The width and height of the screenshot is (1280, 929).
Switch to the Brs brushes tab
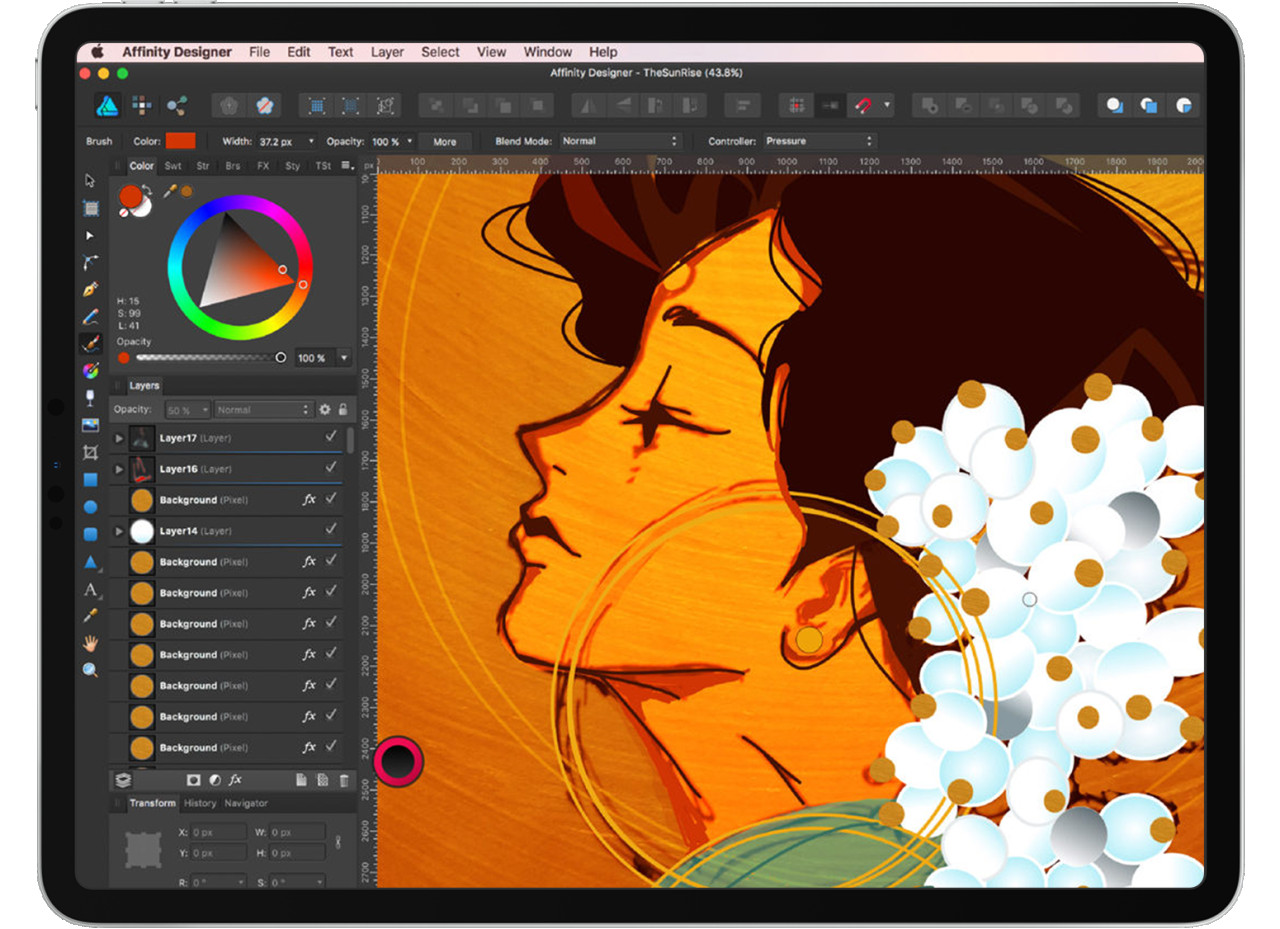232,166
